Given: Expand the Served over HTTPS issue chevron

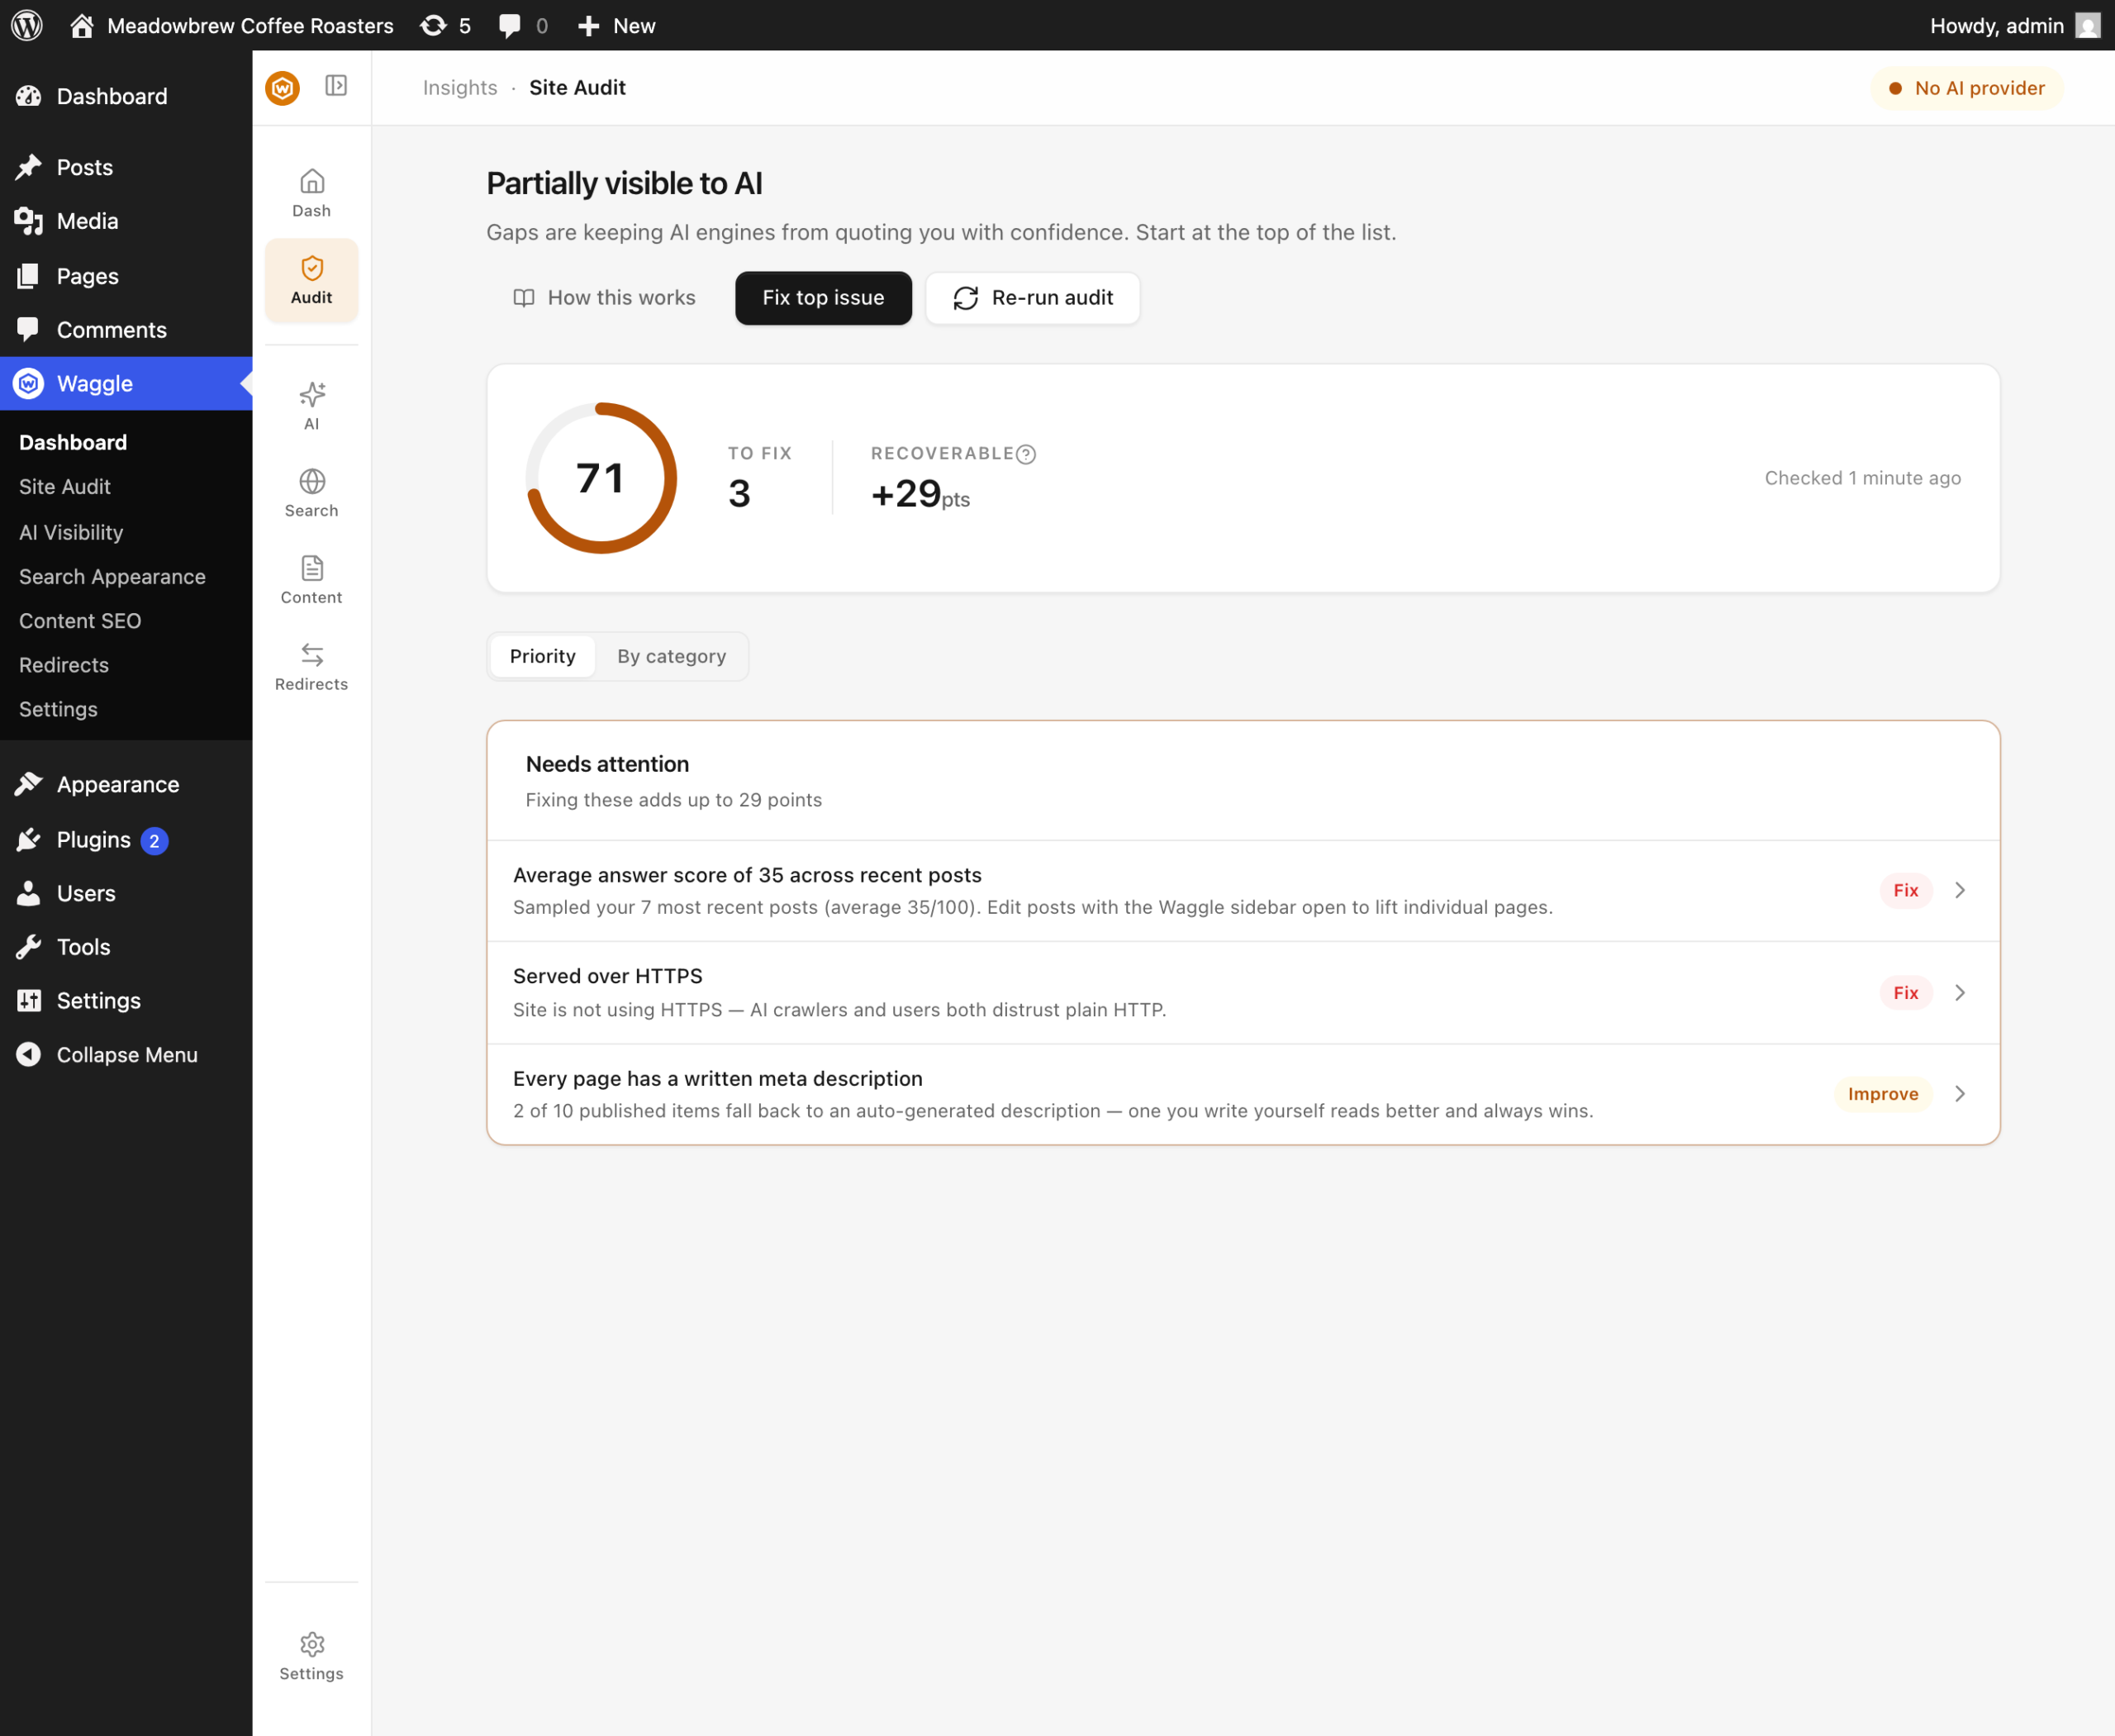Looking at the screenshot, I should coord(1960,992).
